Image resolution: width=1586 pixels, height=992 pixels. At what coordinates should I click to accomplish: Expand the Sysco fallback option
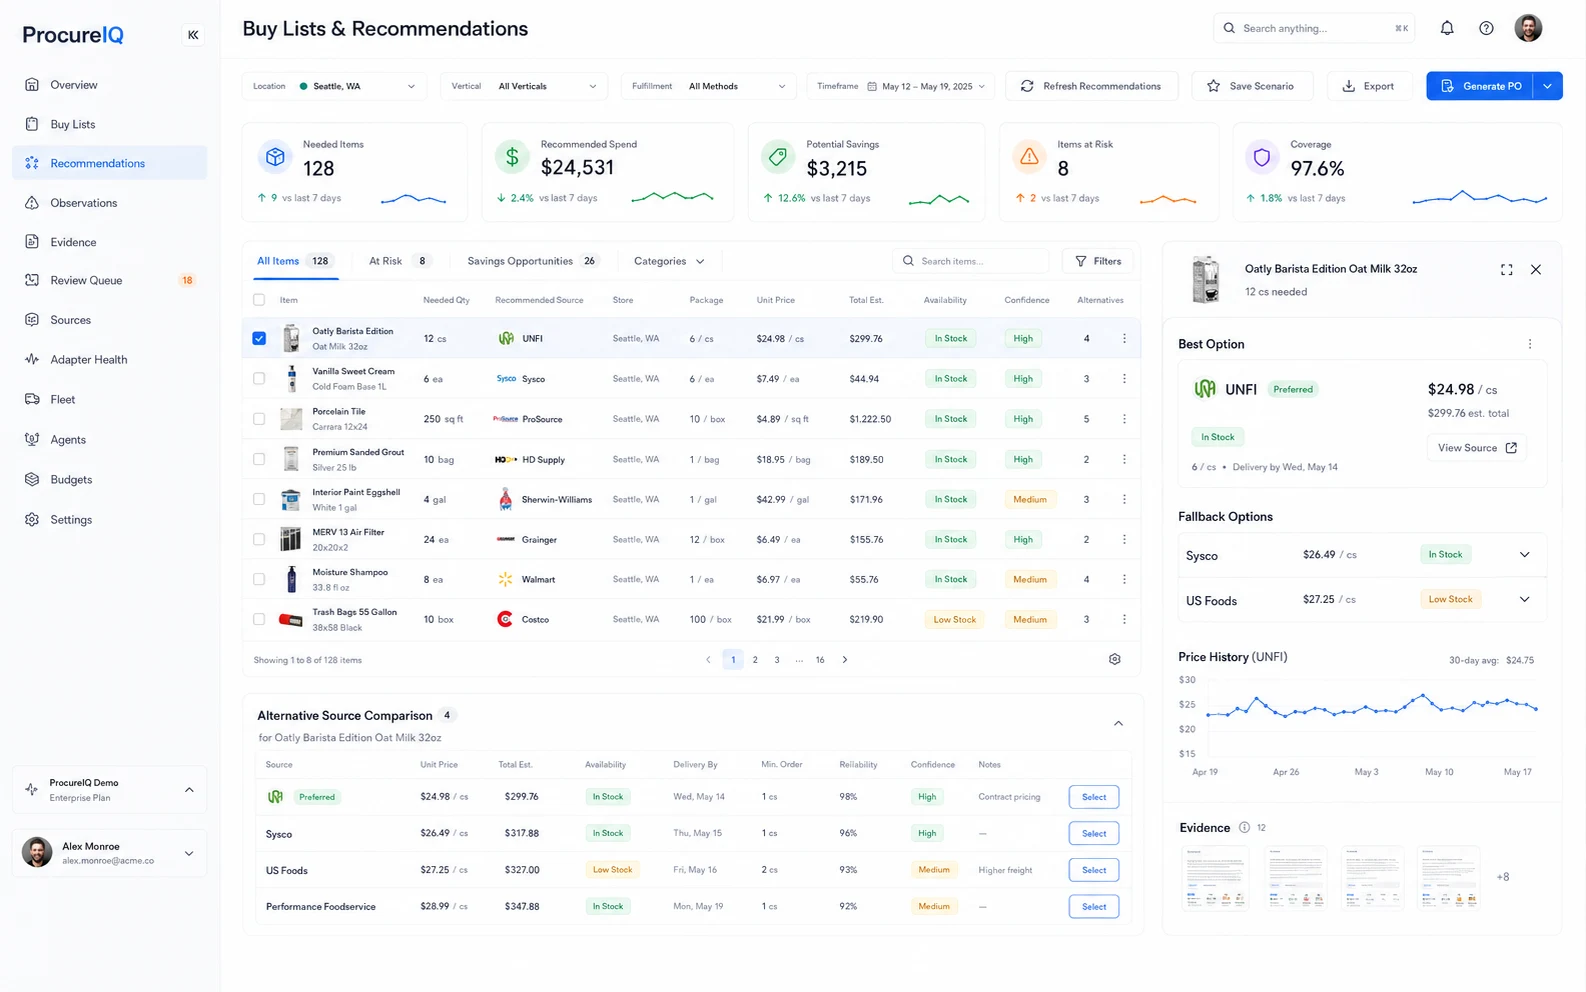tap(1524, 555)
